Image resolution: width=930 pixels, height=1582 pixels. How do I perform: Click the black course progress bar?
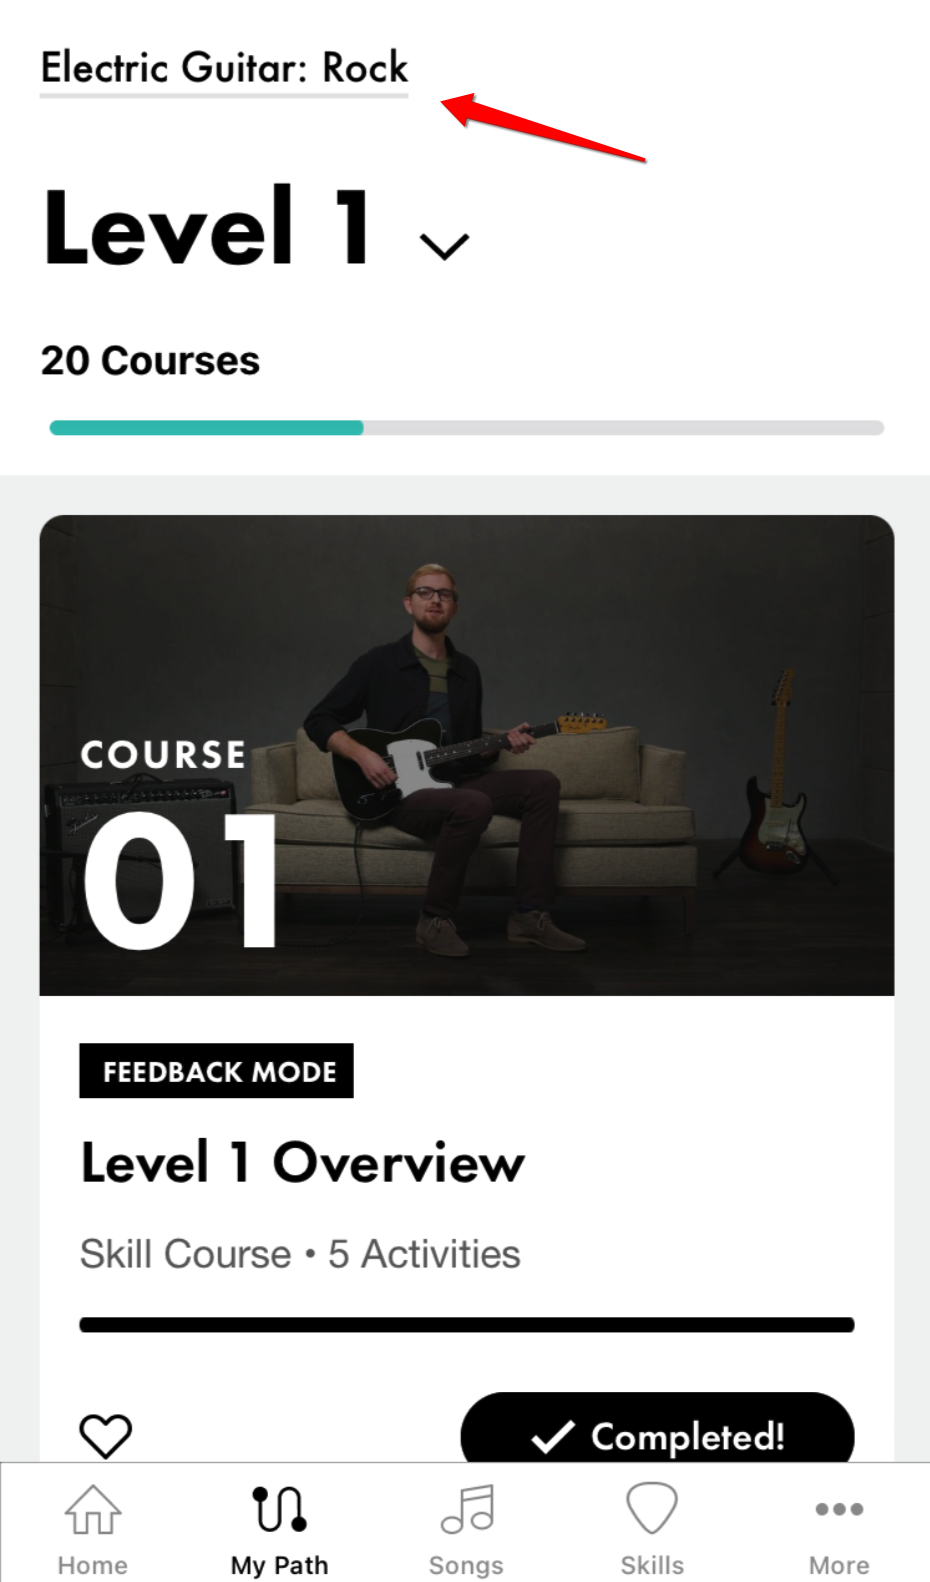[467, 1325]
